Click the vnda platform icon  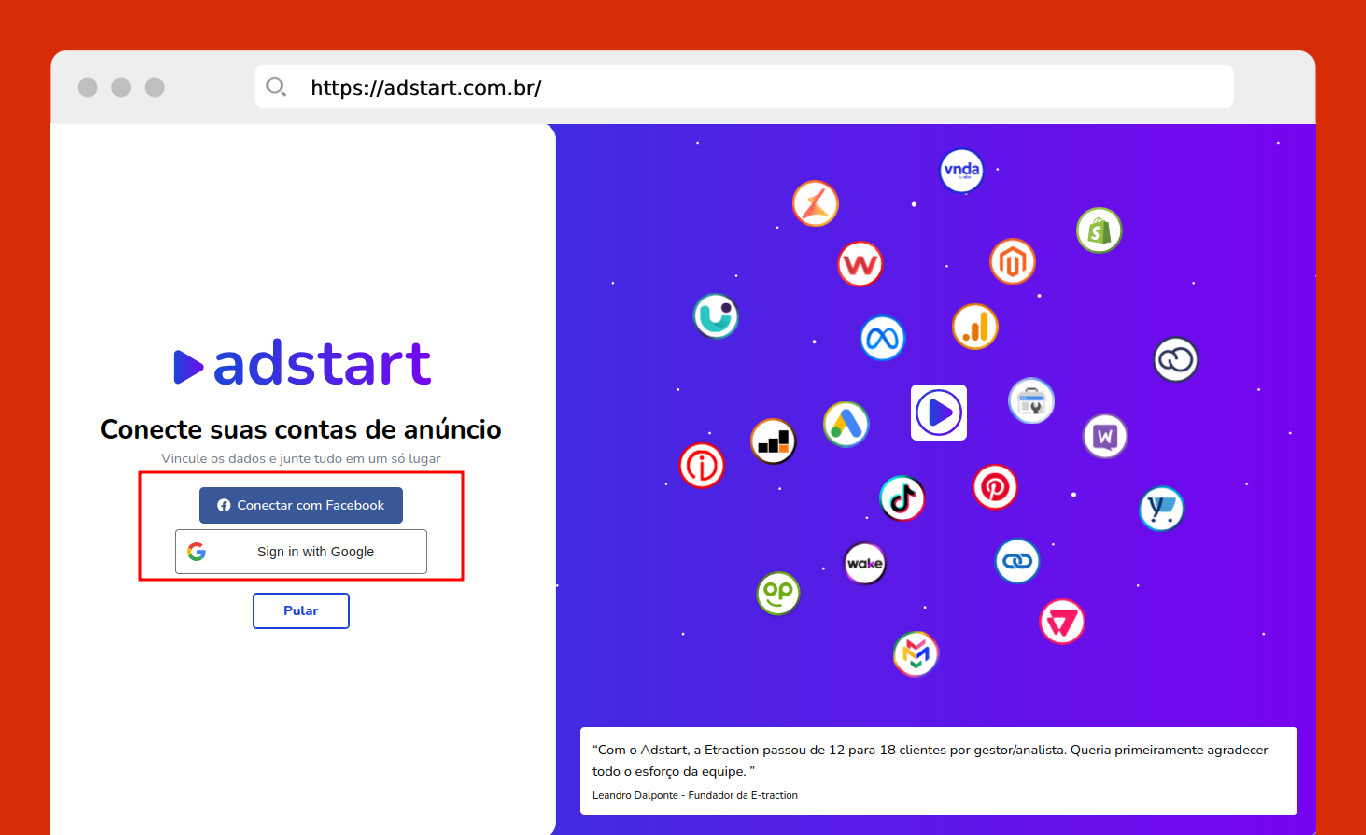pyautogui.click(x=961, y=171)
